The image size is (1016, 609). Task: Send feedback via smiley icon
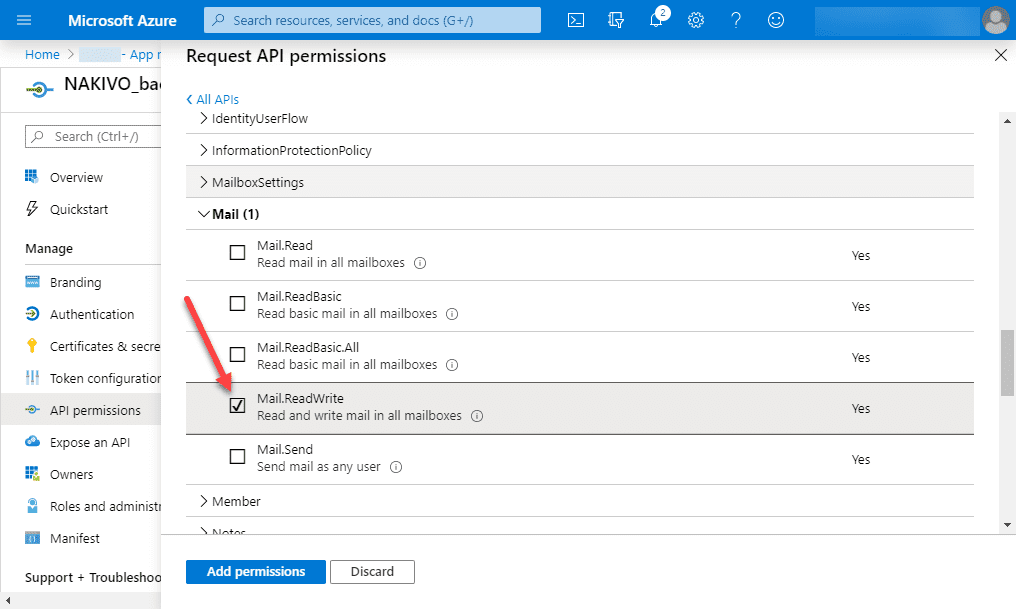click(x=776, y=20)
